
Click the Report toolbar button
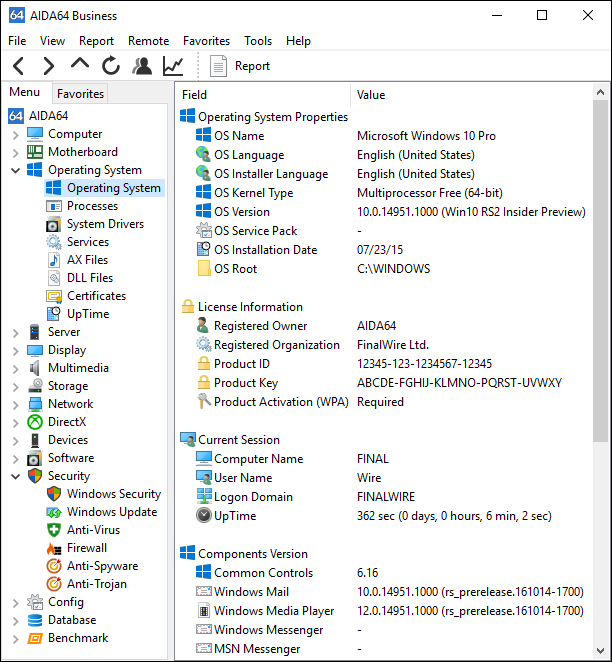pos(240,66)
